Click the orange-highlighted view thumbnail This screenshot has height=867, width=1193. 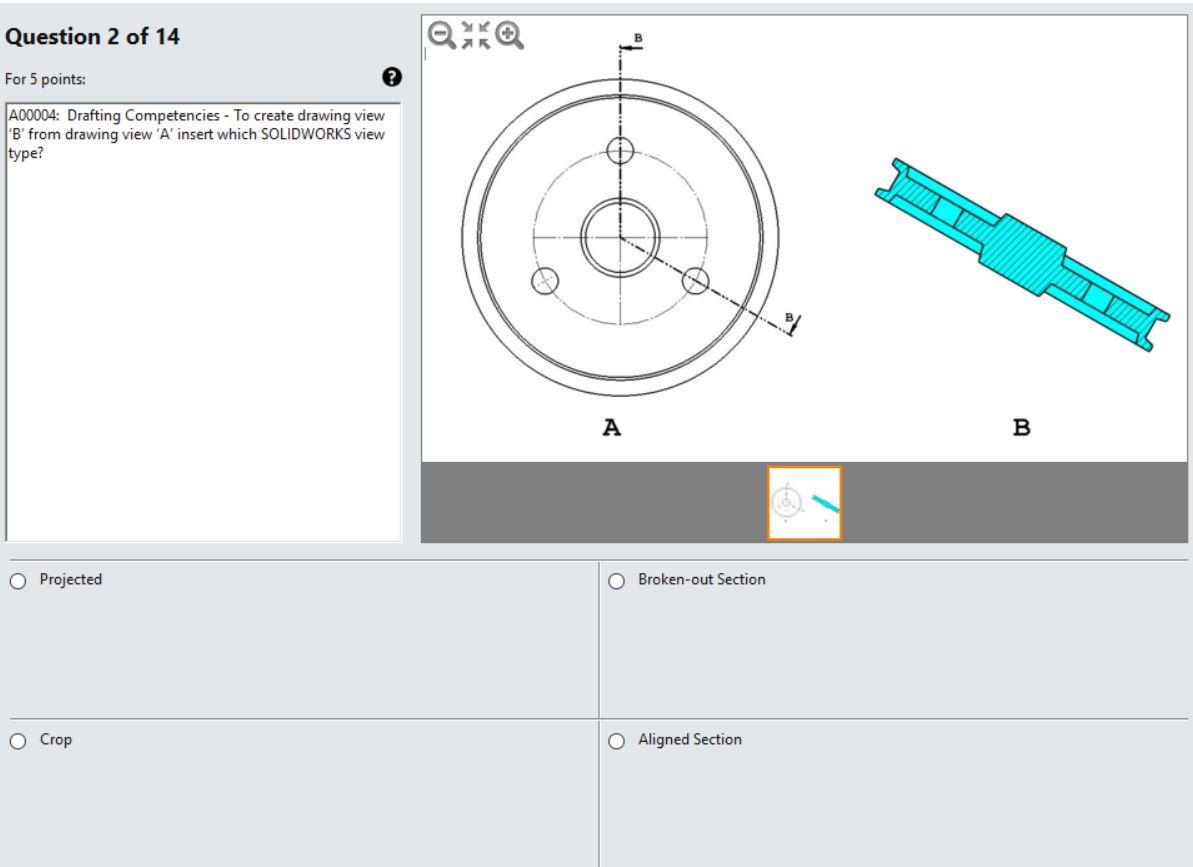[804, 502]
